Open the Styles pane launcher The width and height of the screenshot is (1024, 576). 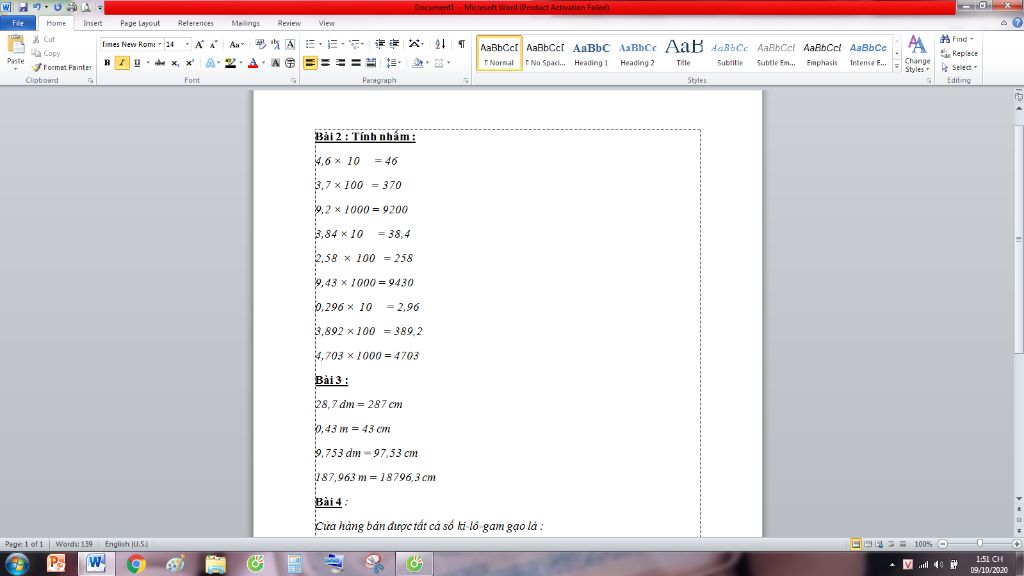(929, 80)
